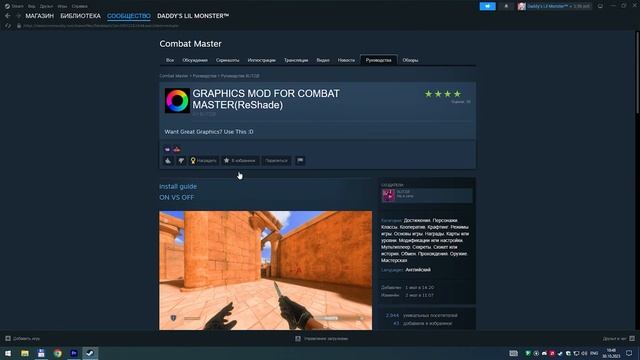Screen dimensions: 640x360
Task: Click the Combat Master page title
Action: point(191,44)
